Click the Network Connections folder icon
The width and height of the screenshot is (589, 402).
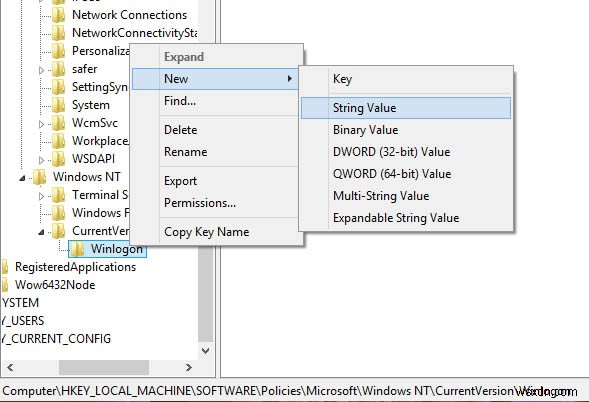tap(59, 15)
